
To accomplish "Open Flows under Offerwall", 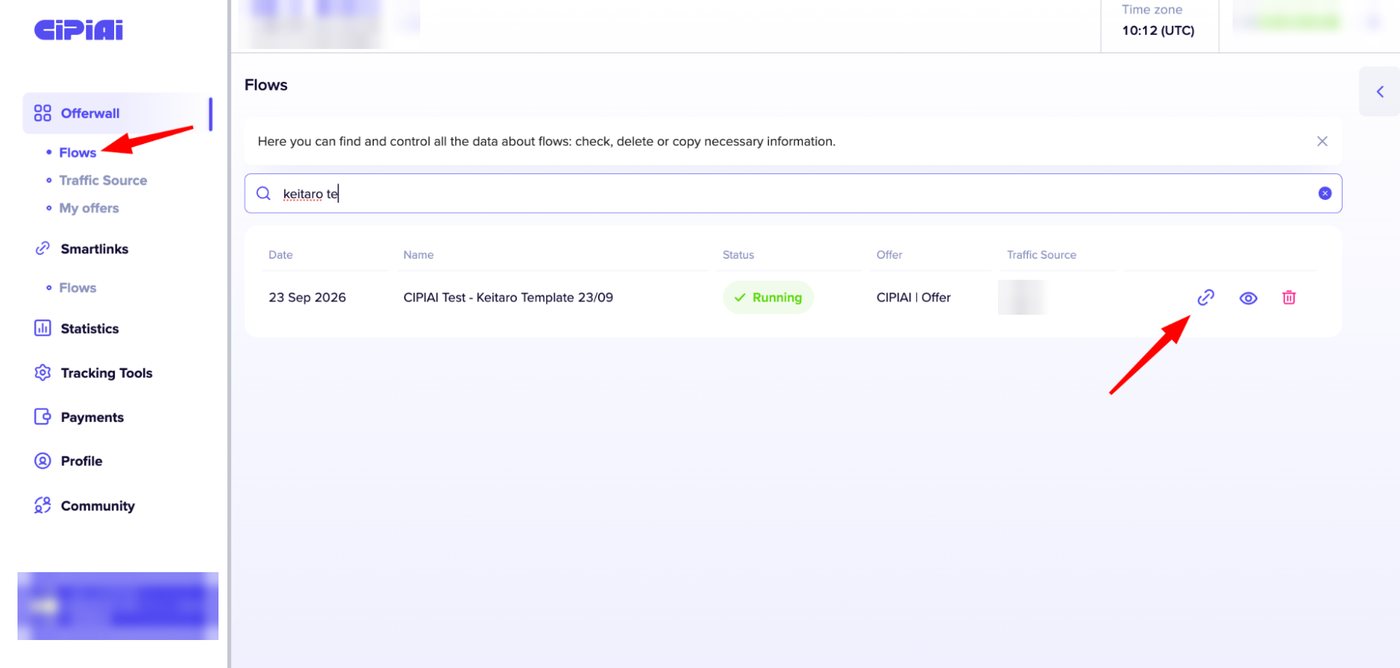I will (77, 152).
